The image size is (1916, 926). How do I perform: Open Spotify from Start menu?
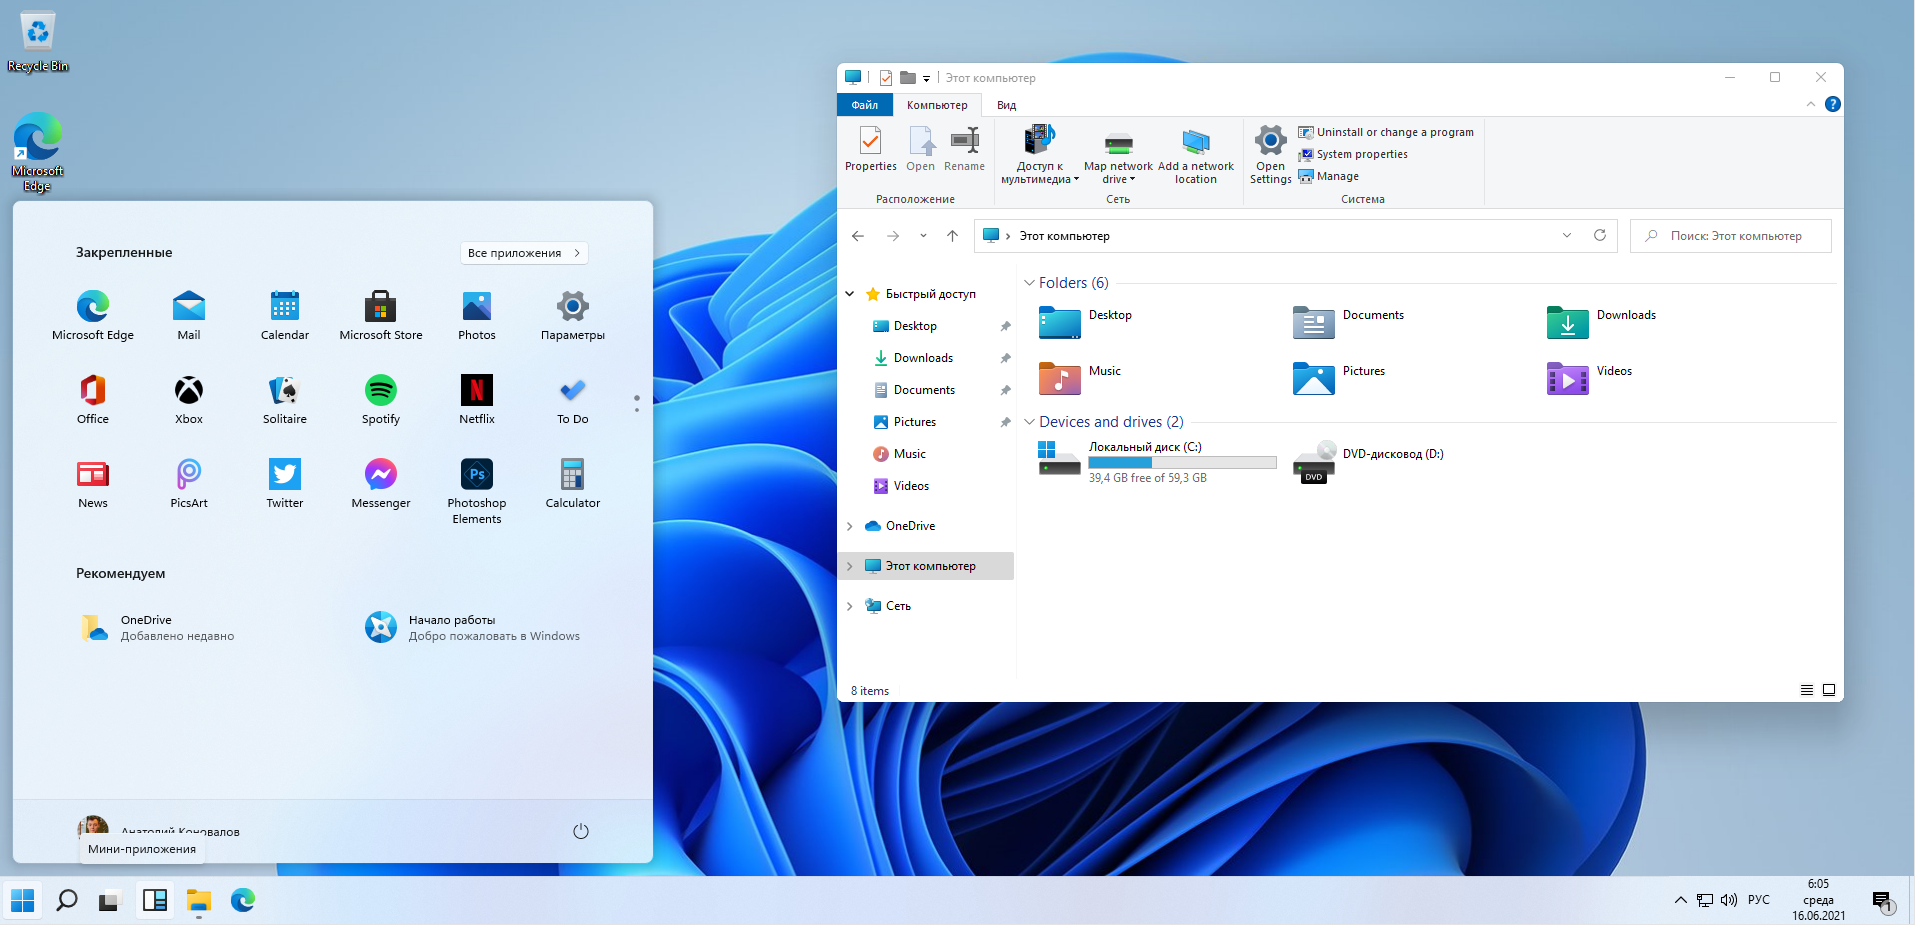[x=381, y=399]
